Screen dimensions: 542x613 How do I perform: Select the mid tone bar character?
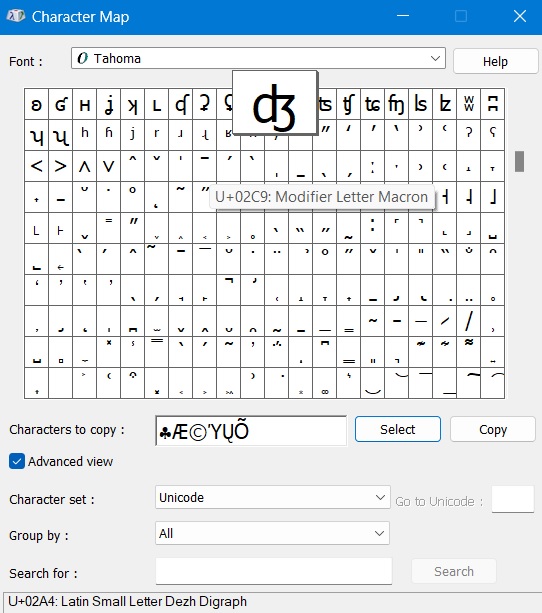[445, 197]
